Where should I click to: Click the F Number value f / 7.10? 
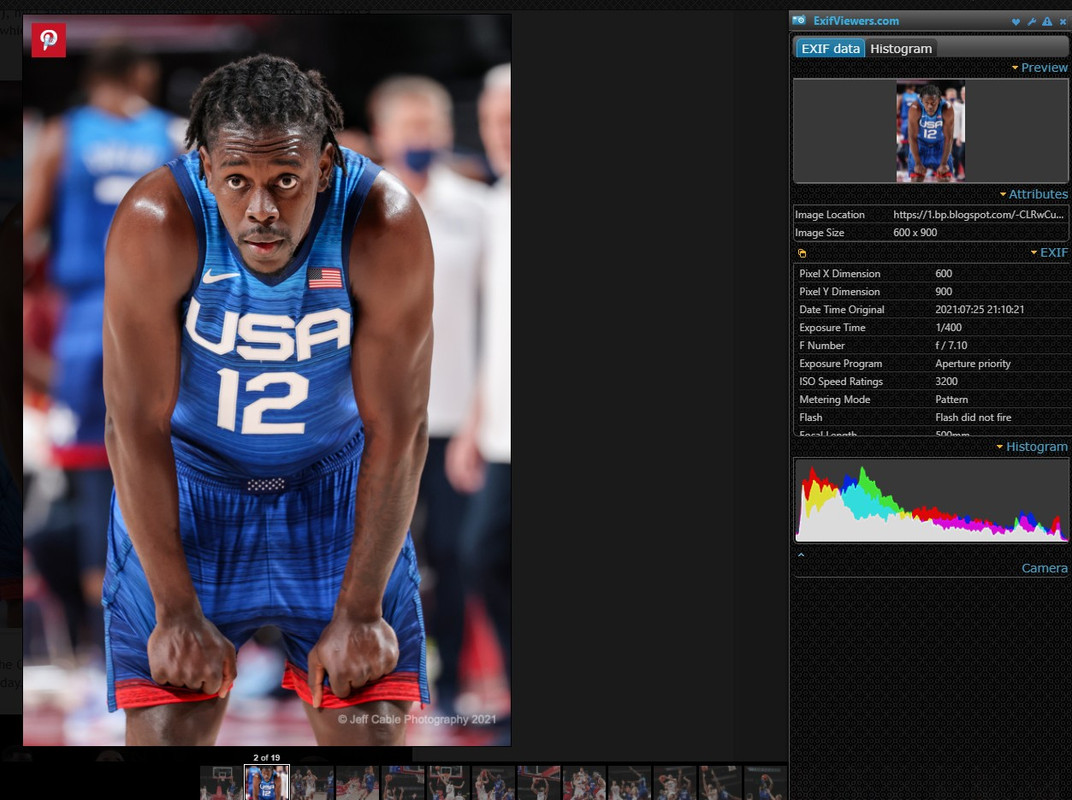(x=951, y=345)
